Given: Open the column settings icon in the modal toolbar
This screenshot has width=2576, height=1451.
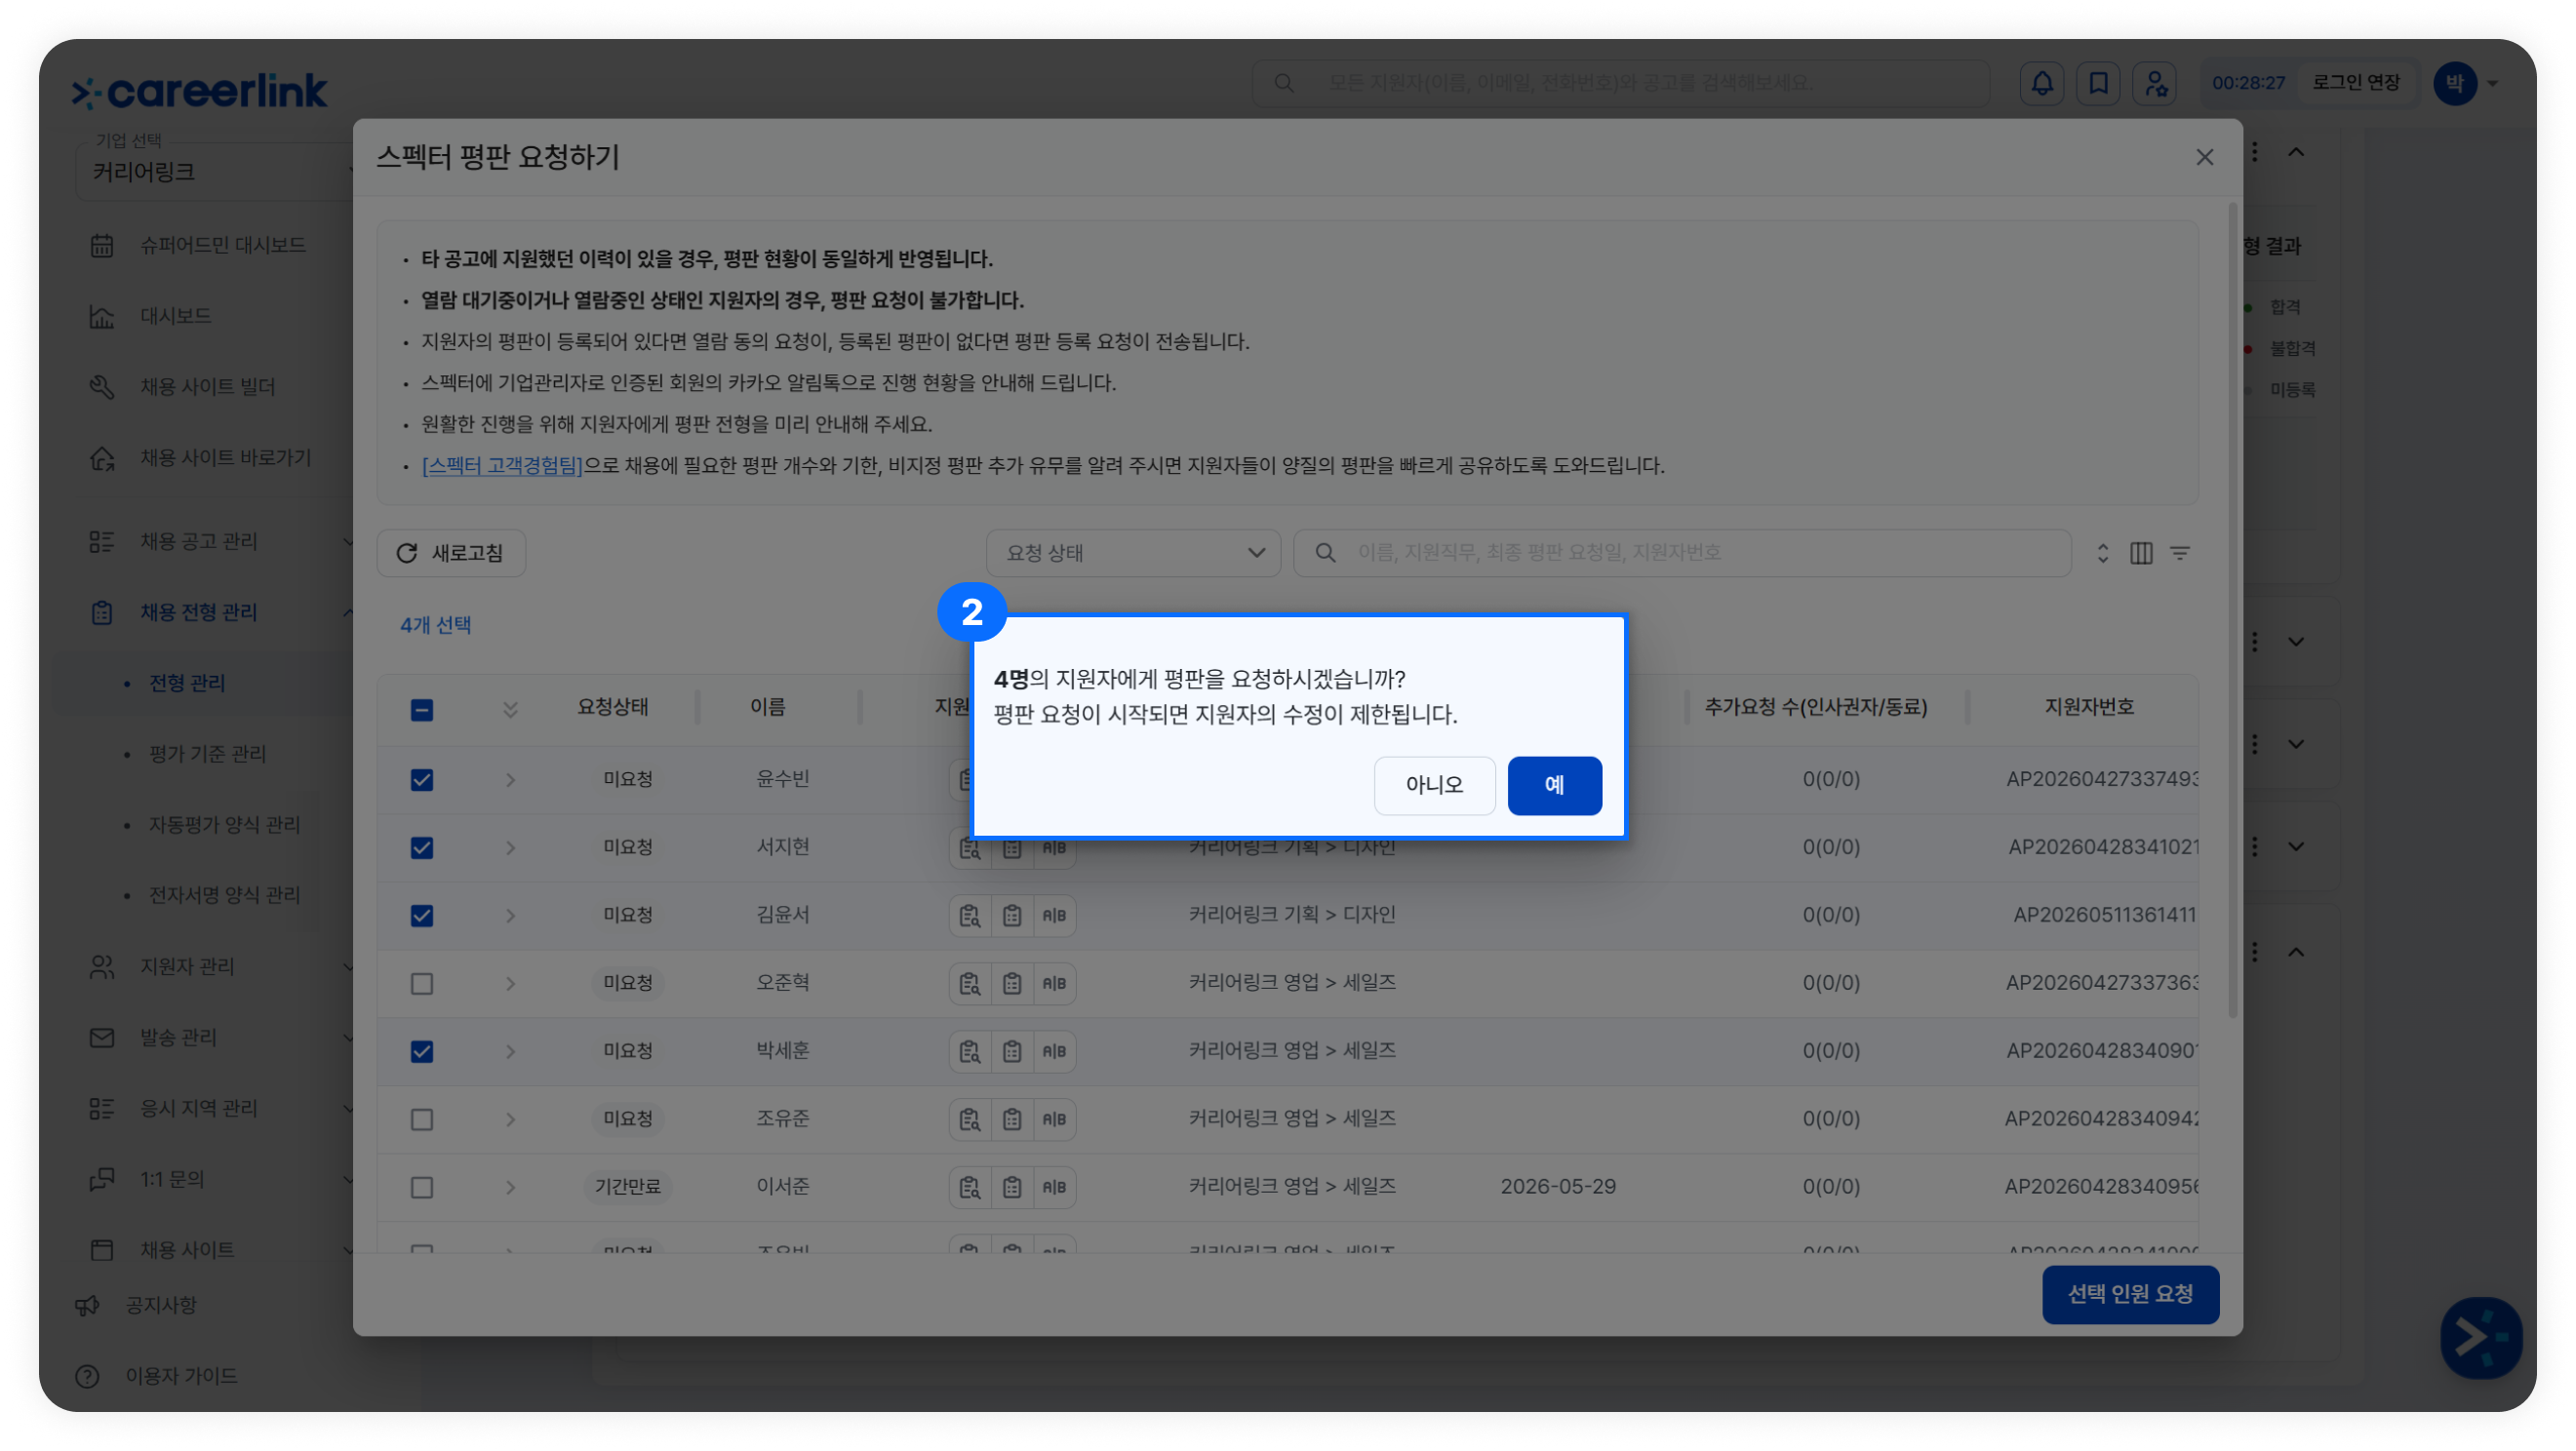Looking at the screenshot, I should [2141, 553].
